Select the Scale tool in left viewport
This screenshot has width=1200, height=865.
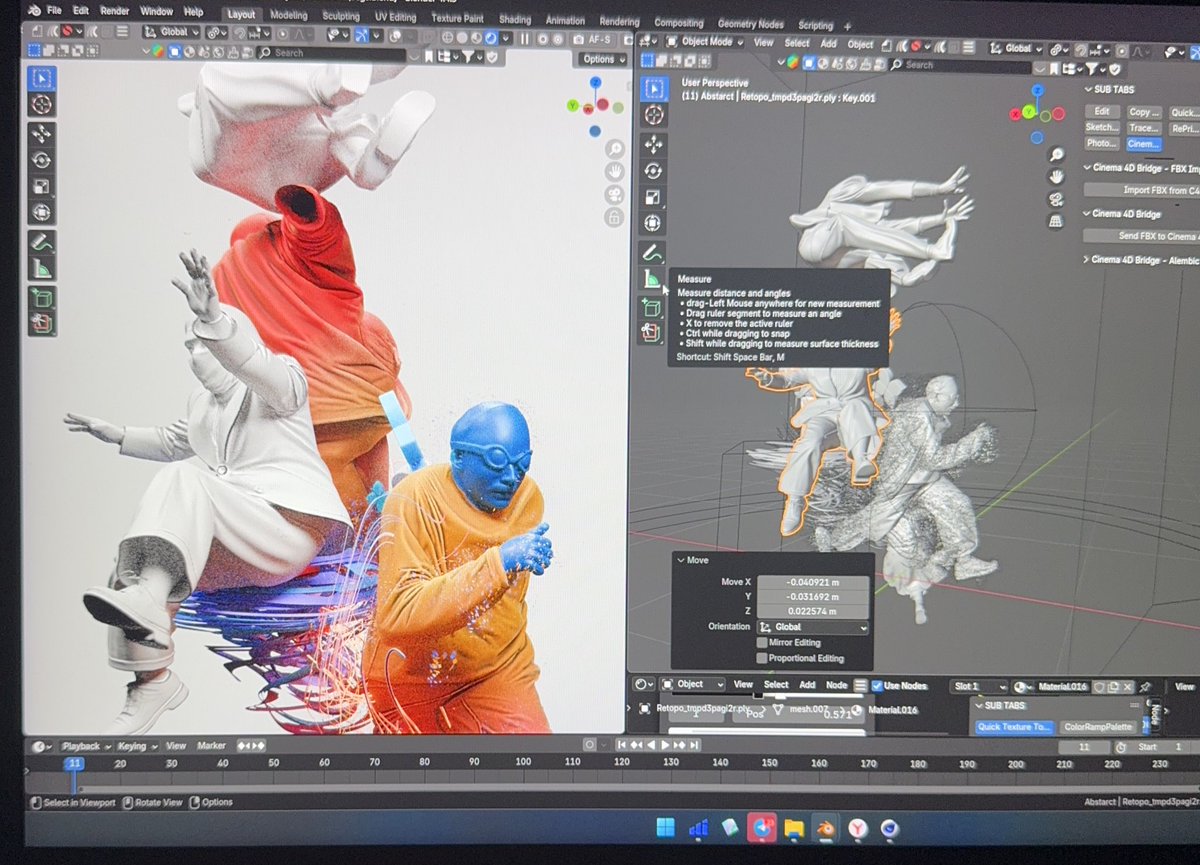(42, 186)
